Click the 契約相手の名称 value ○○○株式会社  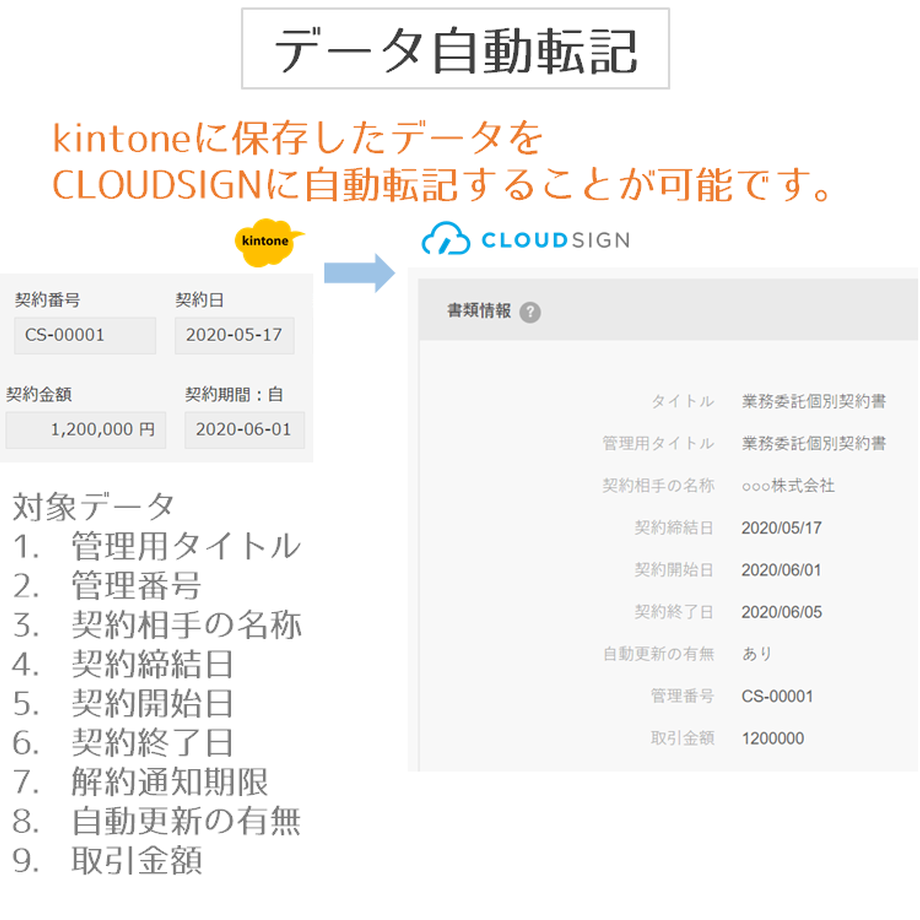point(788,486)
